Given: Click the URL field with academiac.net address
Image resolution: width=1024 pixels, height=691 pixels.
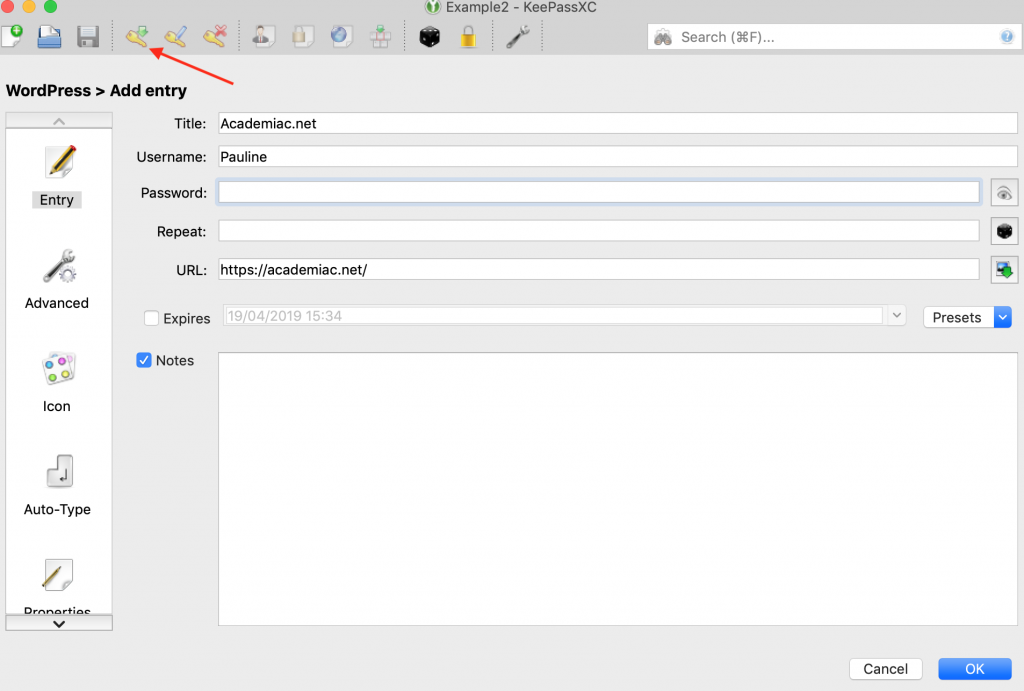Looking at the screenshot, I should point(598,269).
